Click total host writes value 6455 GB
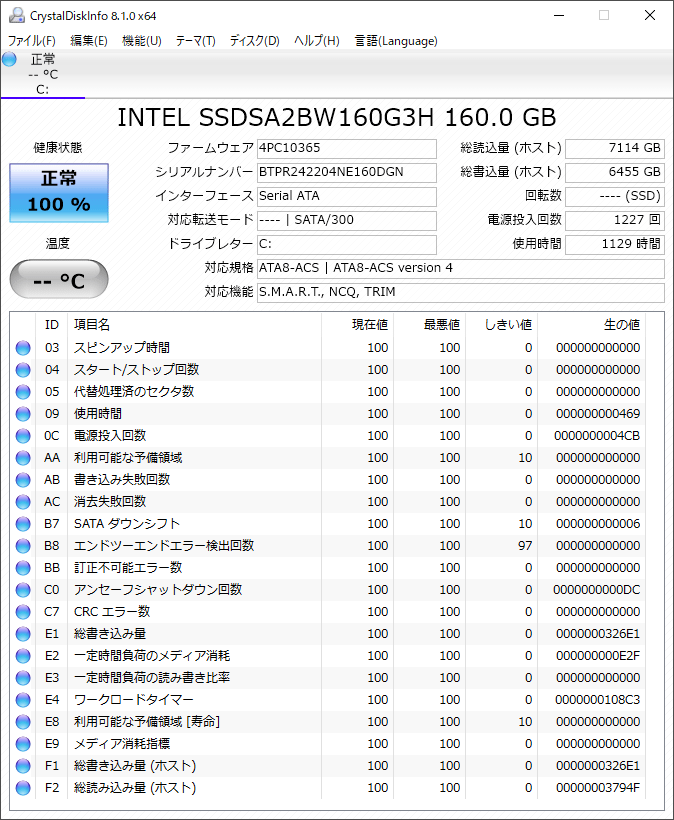Screen dimensions: 674x820 point(615,173)
